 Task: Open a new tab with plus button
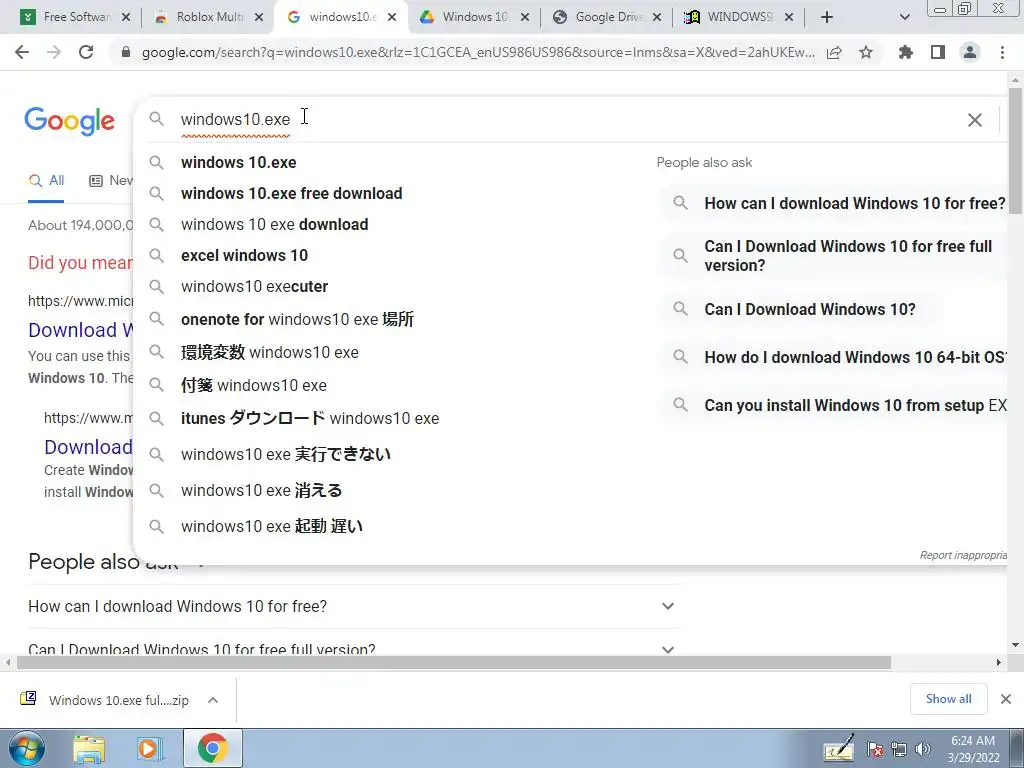tap(827, 17)
